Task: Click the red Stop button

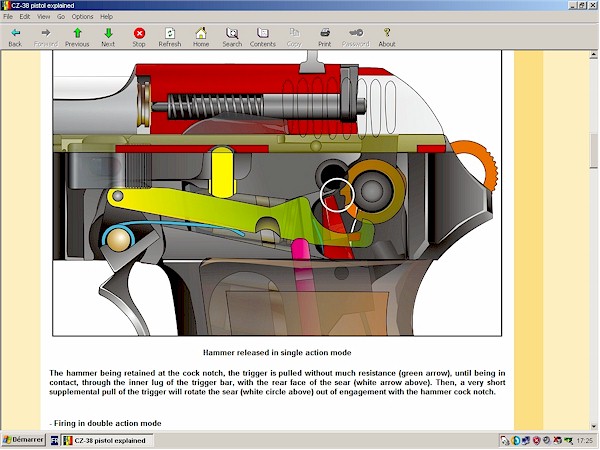Action: pos(139,37)
